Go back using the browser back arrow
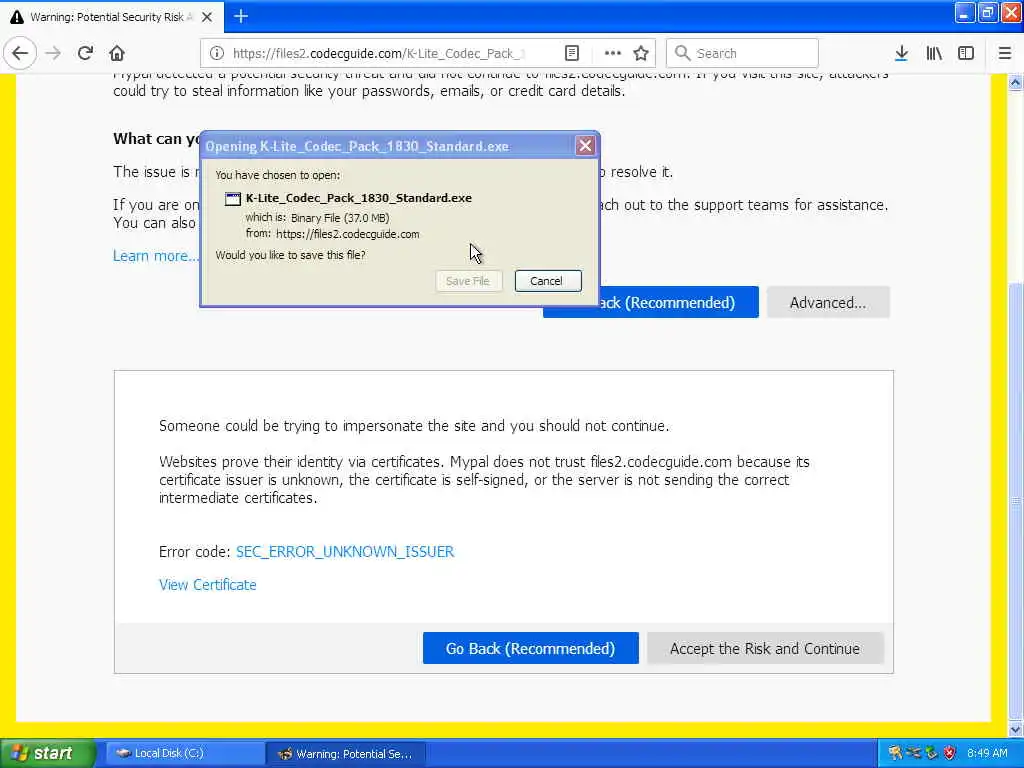This screenshot has width=1024, height=768. coord(20,53)
